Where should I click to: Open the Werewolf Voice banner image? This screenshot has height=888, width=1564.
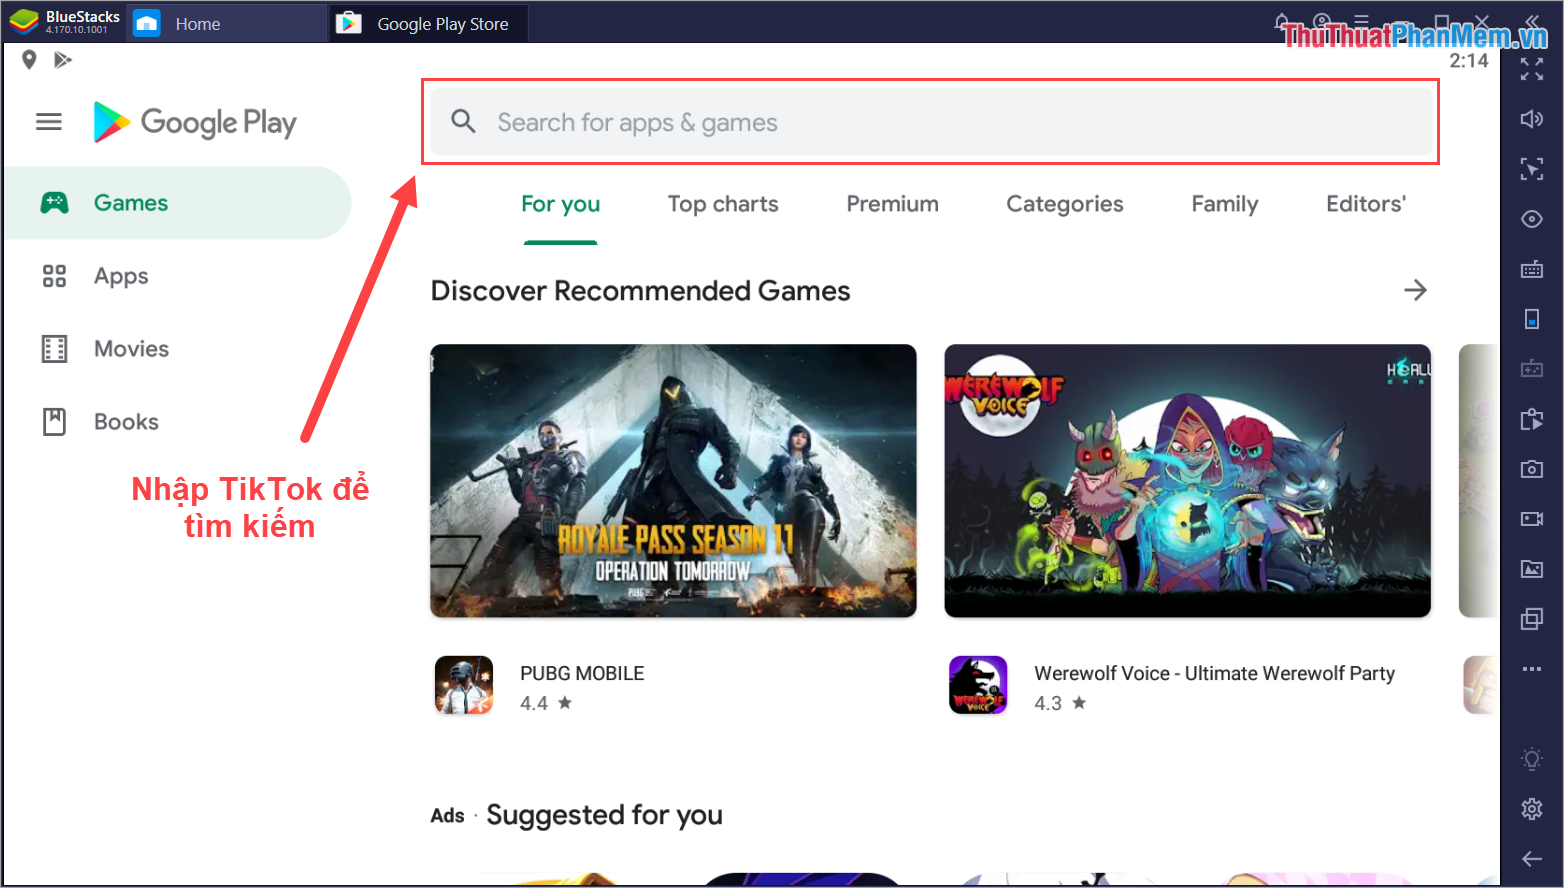click(x=1187, y=481)
